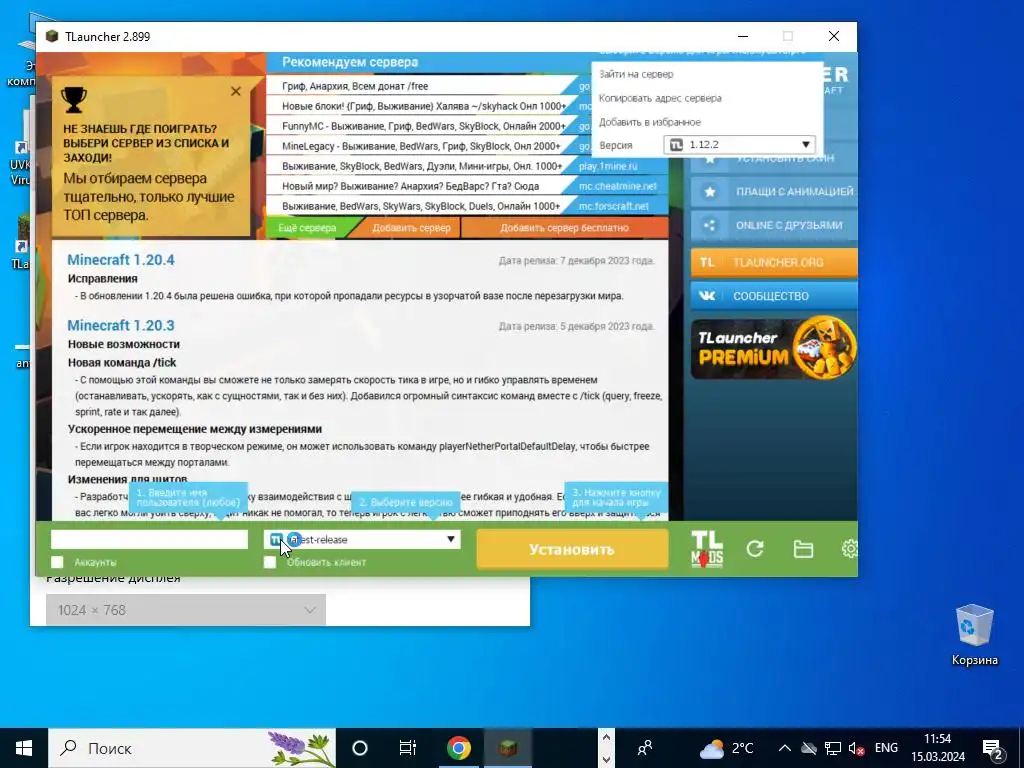Click the trophy icon in yellow banner
Screen dimensions: 1024x768
coord(74,100)
